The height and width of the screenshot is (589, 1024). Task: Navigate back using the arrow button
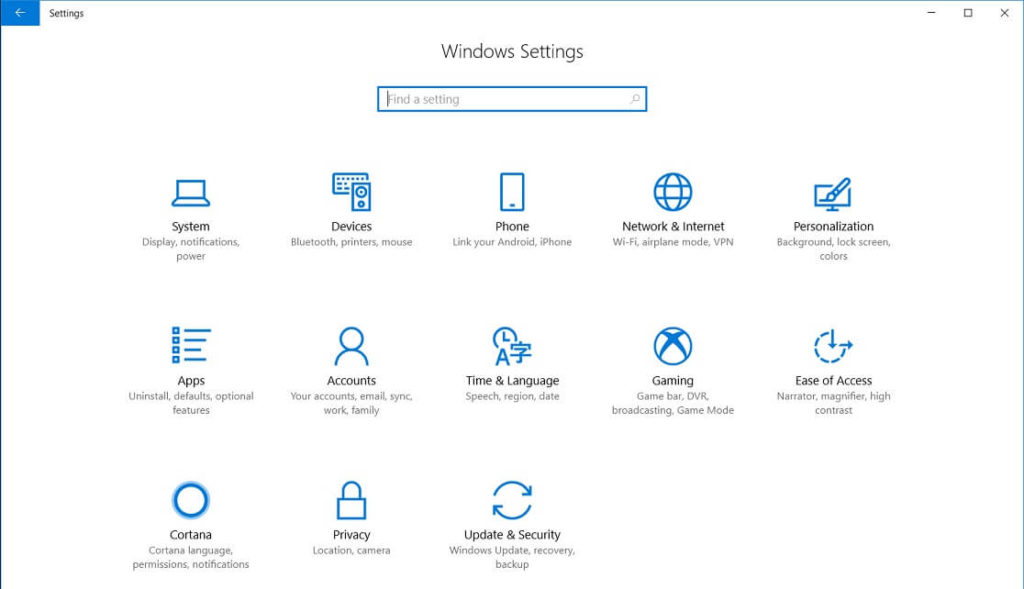(x=20, y=13)
